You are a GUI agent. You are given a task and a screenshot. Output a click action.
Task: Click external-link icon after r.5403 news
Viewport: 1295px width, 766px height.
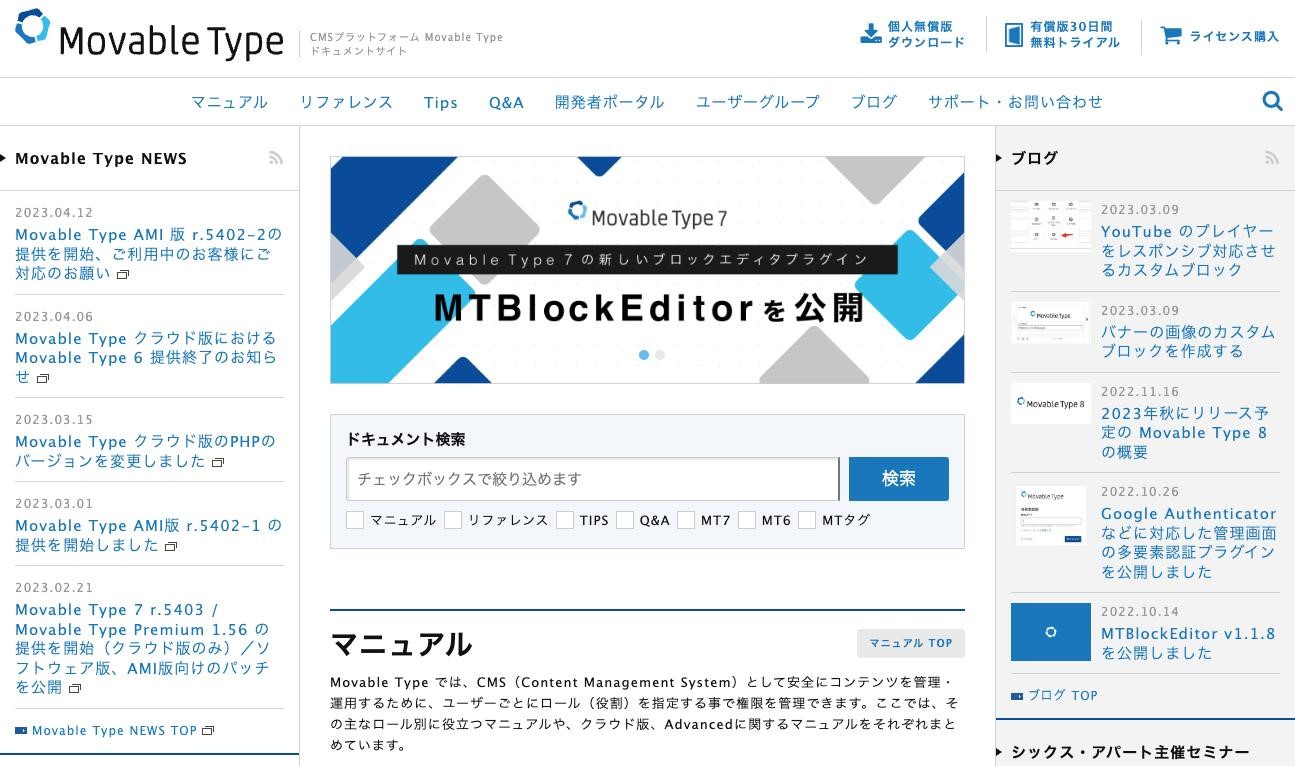pos(75,688)
